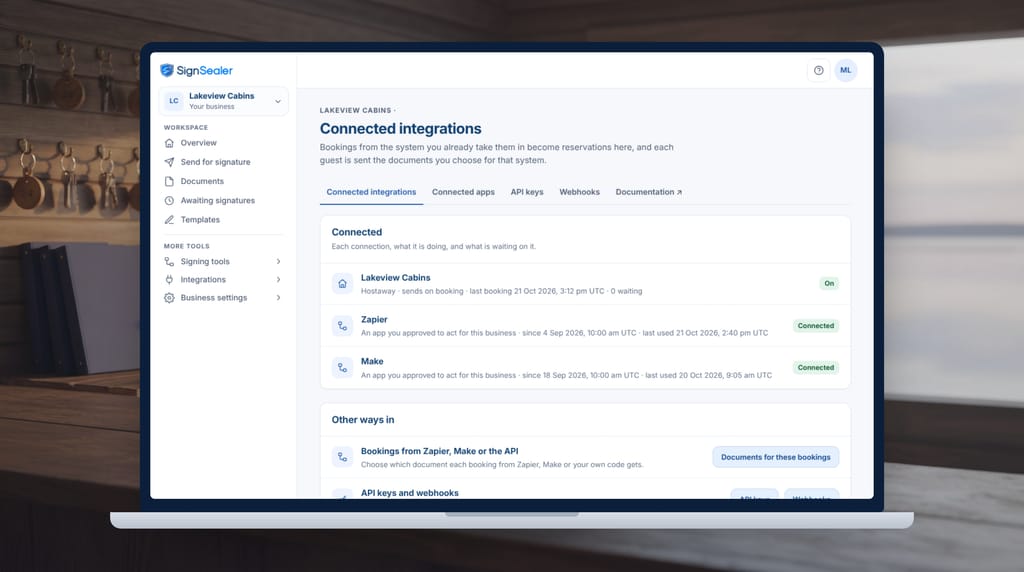Open the Make connected app row
The width and height of the screenshot is (1024, 572).
click(x=585, y=368)
